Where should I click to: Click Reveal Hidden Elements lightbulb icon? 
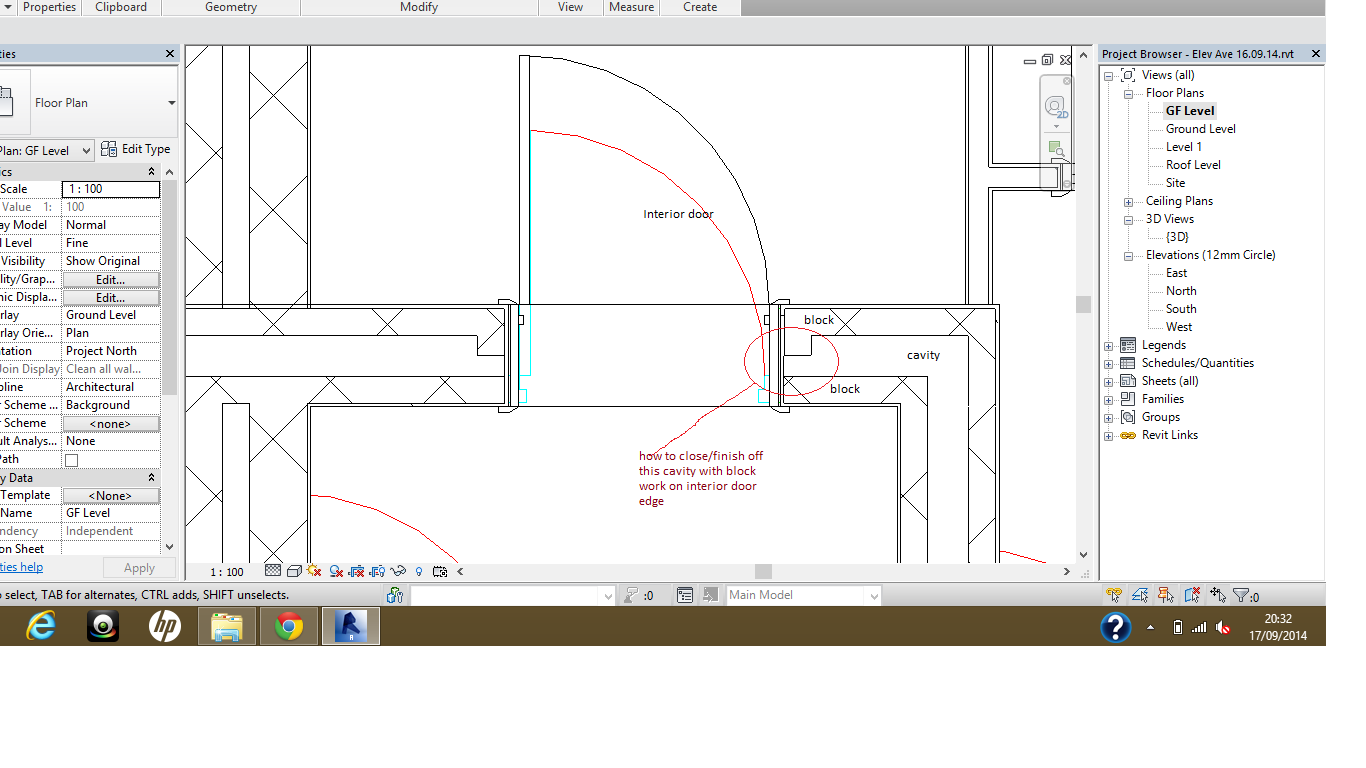pos(419,571)
